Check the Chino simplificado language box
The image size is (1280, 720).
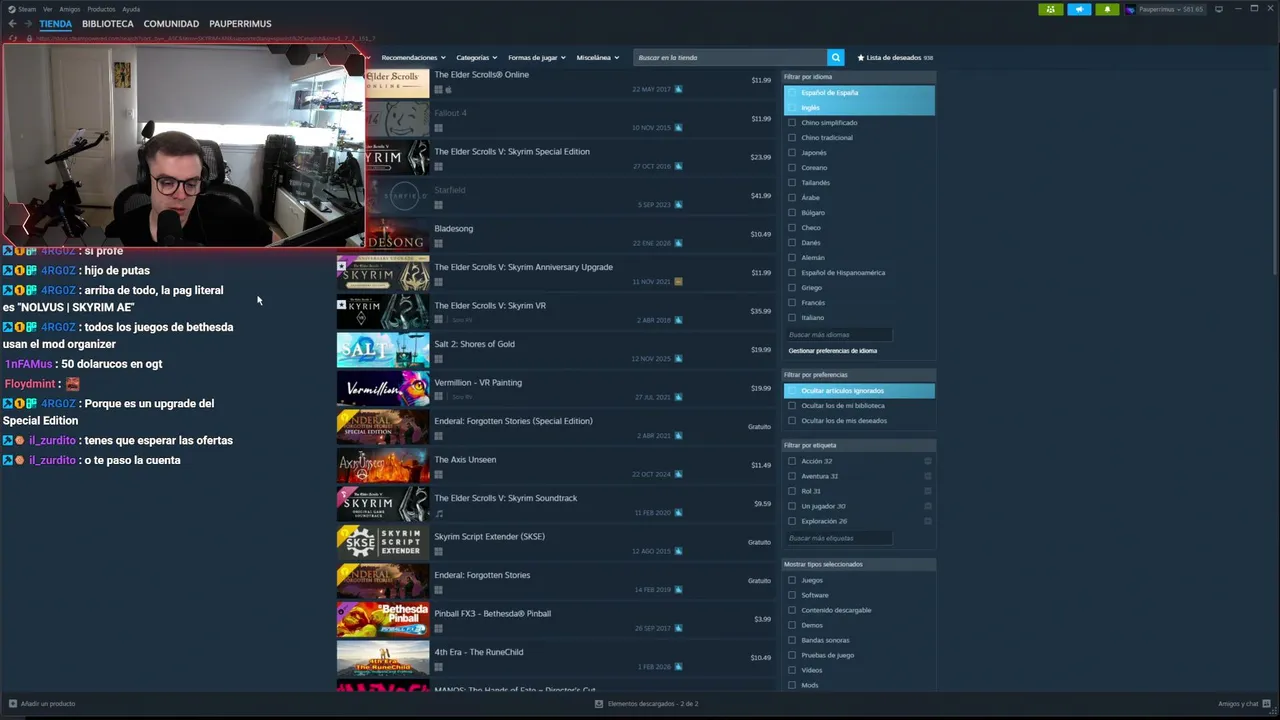(792, 122)
